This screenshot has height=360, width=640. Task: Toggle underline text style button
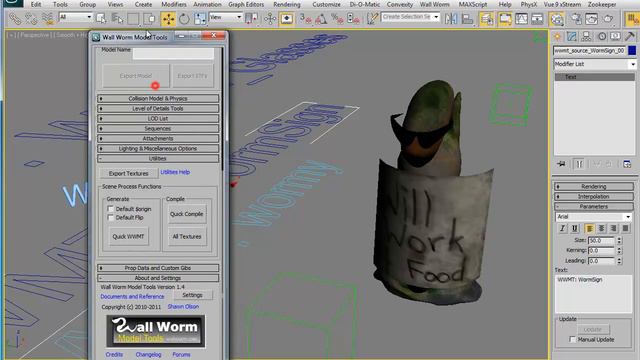pyautogui.click(x=575, y=229)
